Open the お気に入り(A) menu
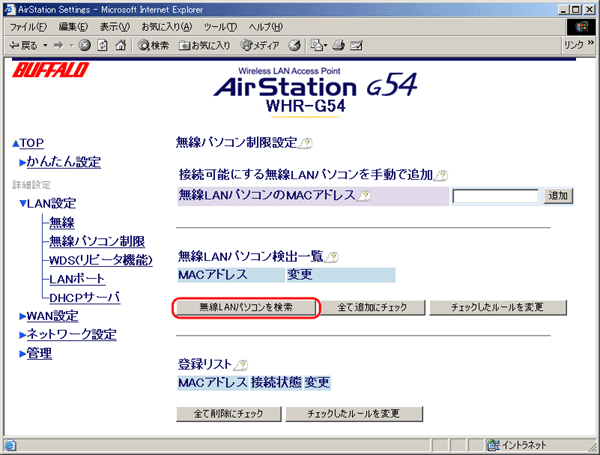 pyautogui.click(x=167, y=27)
